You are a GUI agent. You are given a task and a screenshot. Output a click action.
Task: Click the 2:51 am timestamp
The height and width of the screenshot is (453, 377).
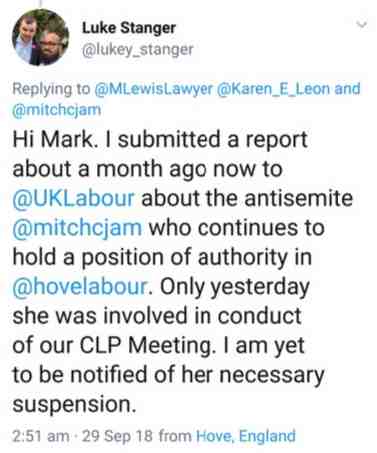point(41,436)
